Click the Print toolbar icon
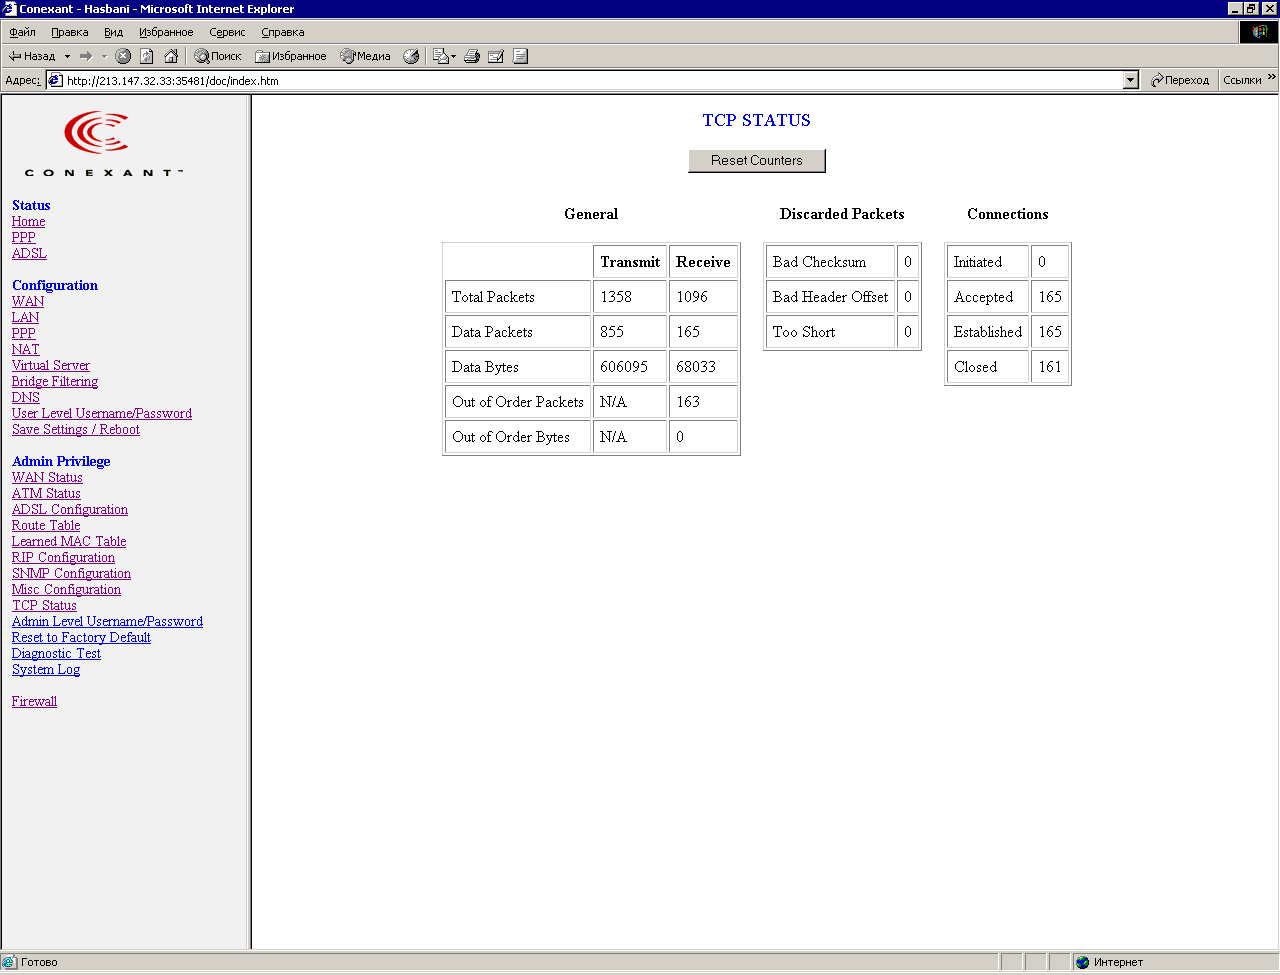This screenshot has height=975, width=1280. click(x=472, y=56)
